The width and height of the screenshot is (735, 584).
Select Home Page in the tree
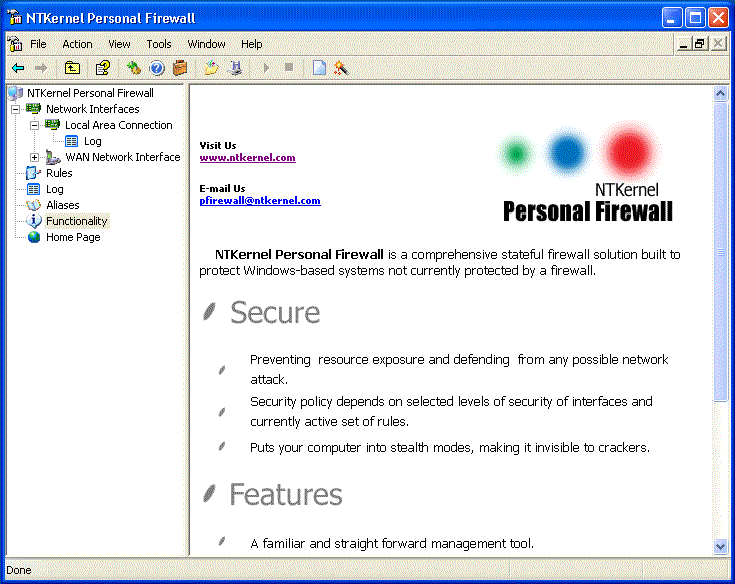click(73, 237)
